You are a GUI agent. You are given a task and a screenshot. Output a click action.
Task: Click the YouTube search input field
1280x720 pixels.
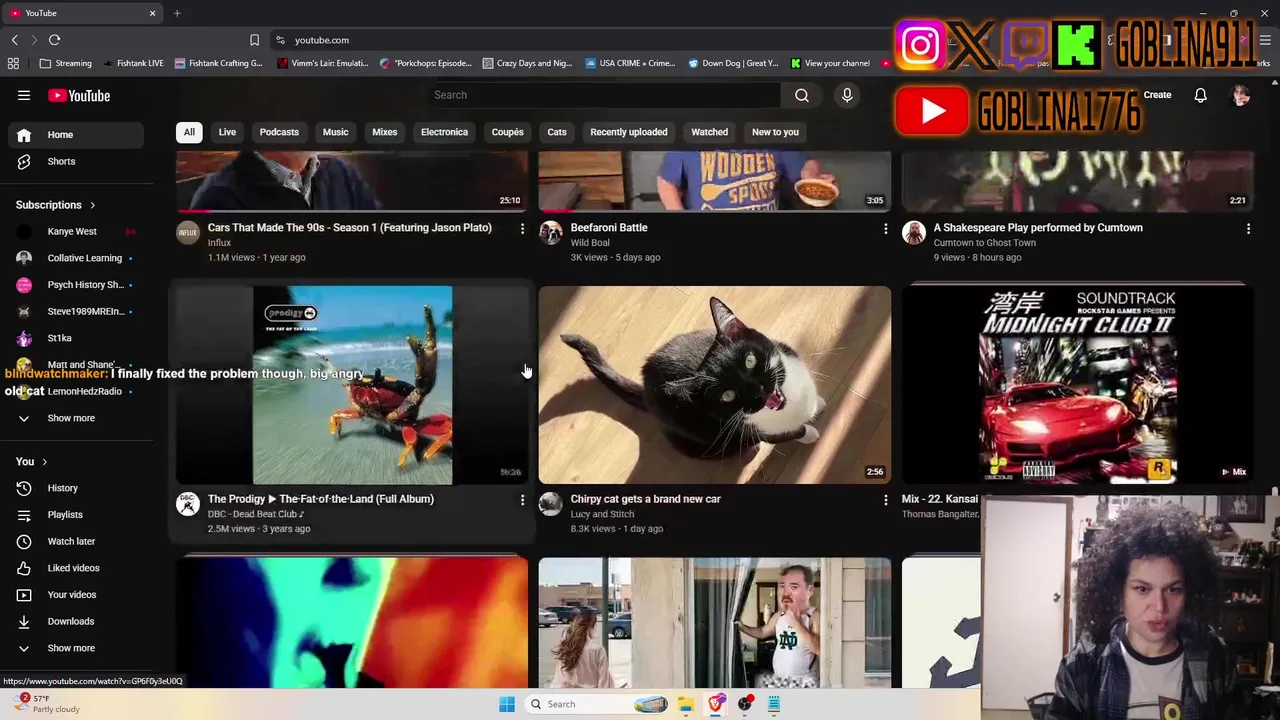coord(605,95)
